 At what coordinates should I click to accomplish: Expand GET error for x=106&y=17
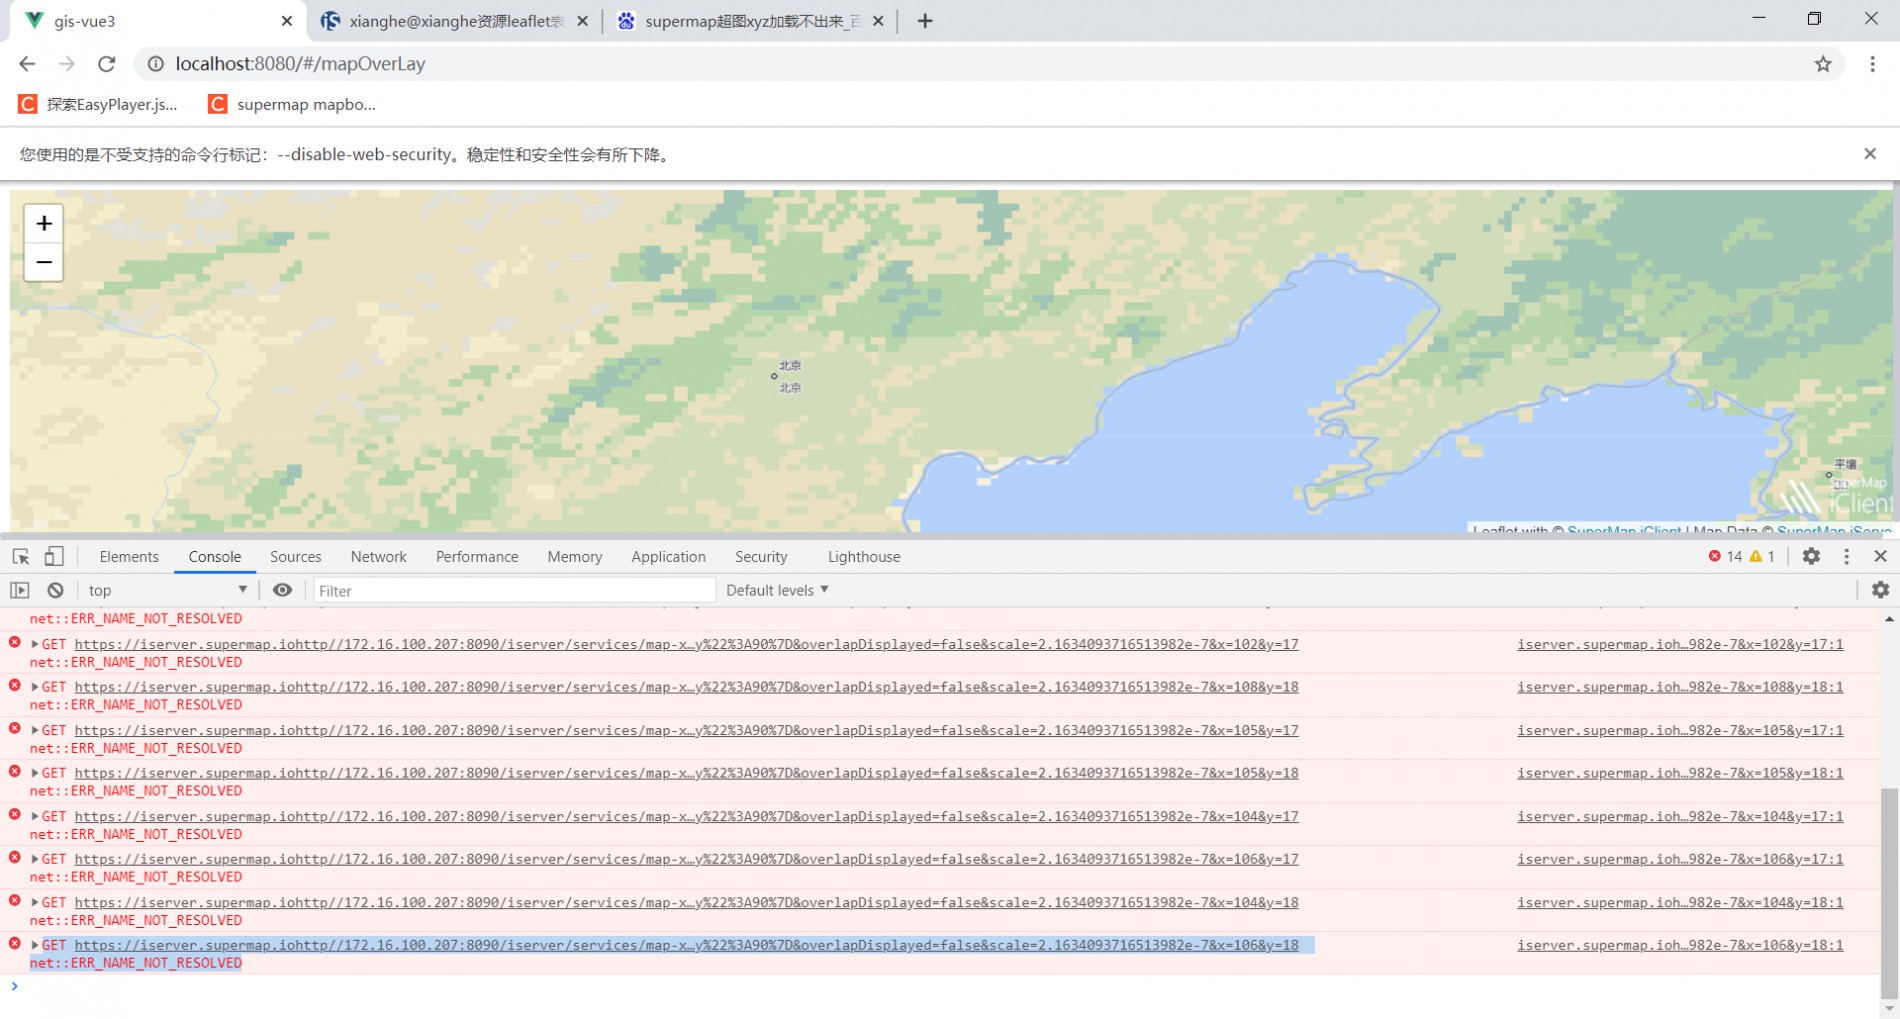pos(35,860)
